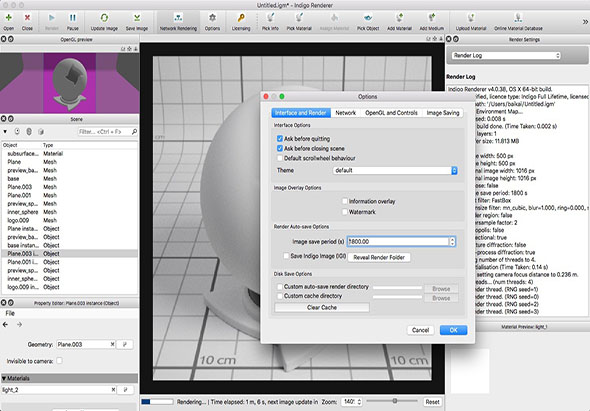This screenshot has height=411, width=590.
Task: Enable Custom cache directory checkbox
Action: coord(280,296)
